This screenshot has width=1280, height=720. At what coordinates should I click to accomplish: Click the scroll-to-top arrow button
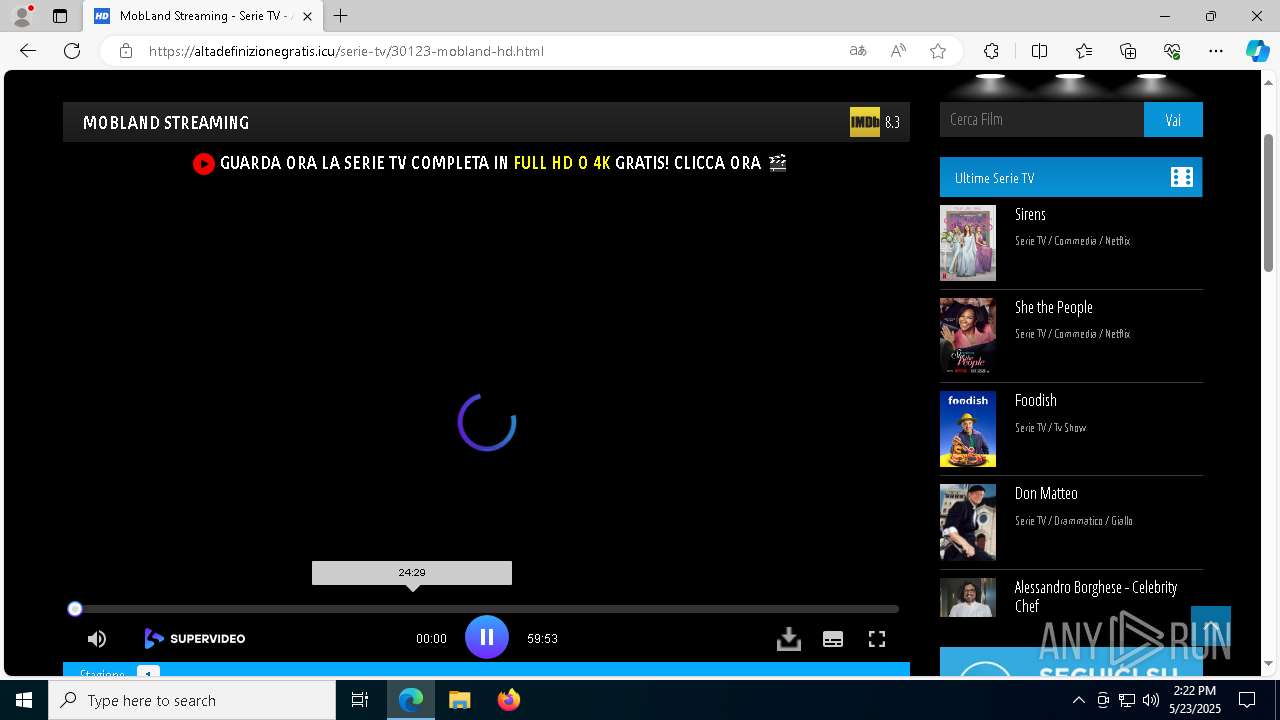pyautogui.click(x=1211, y=627)
